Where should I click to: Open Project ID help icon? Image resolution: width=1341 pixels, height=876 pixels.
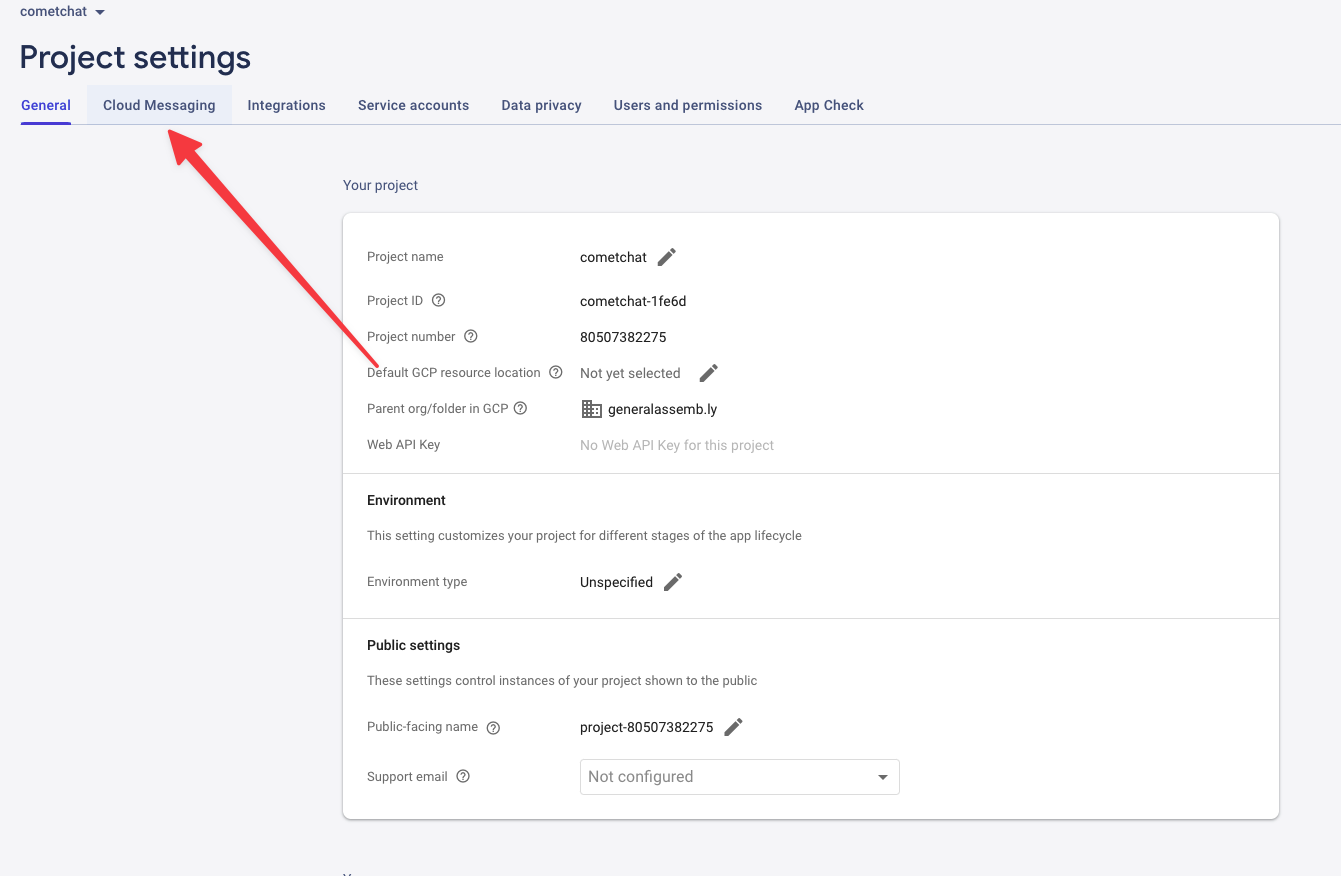coord(438,300)
